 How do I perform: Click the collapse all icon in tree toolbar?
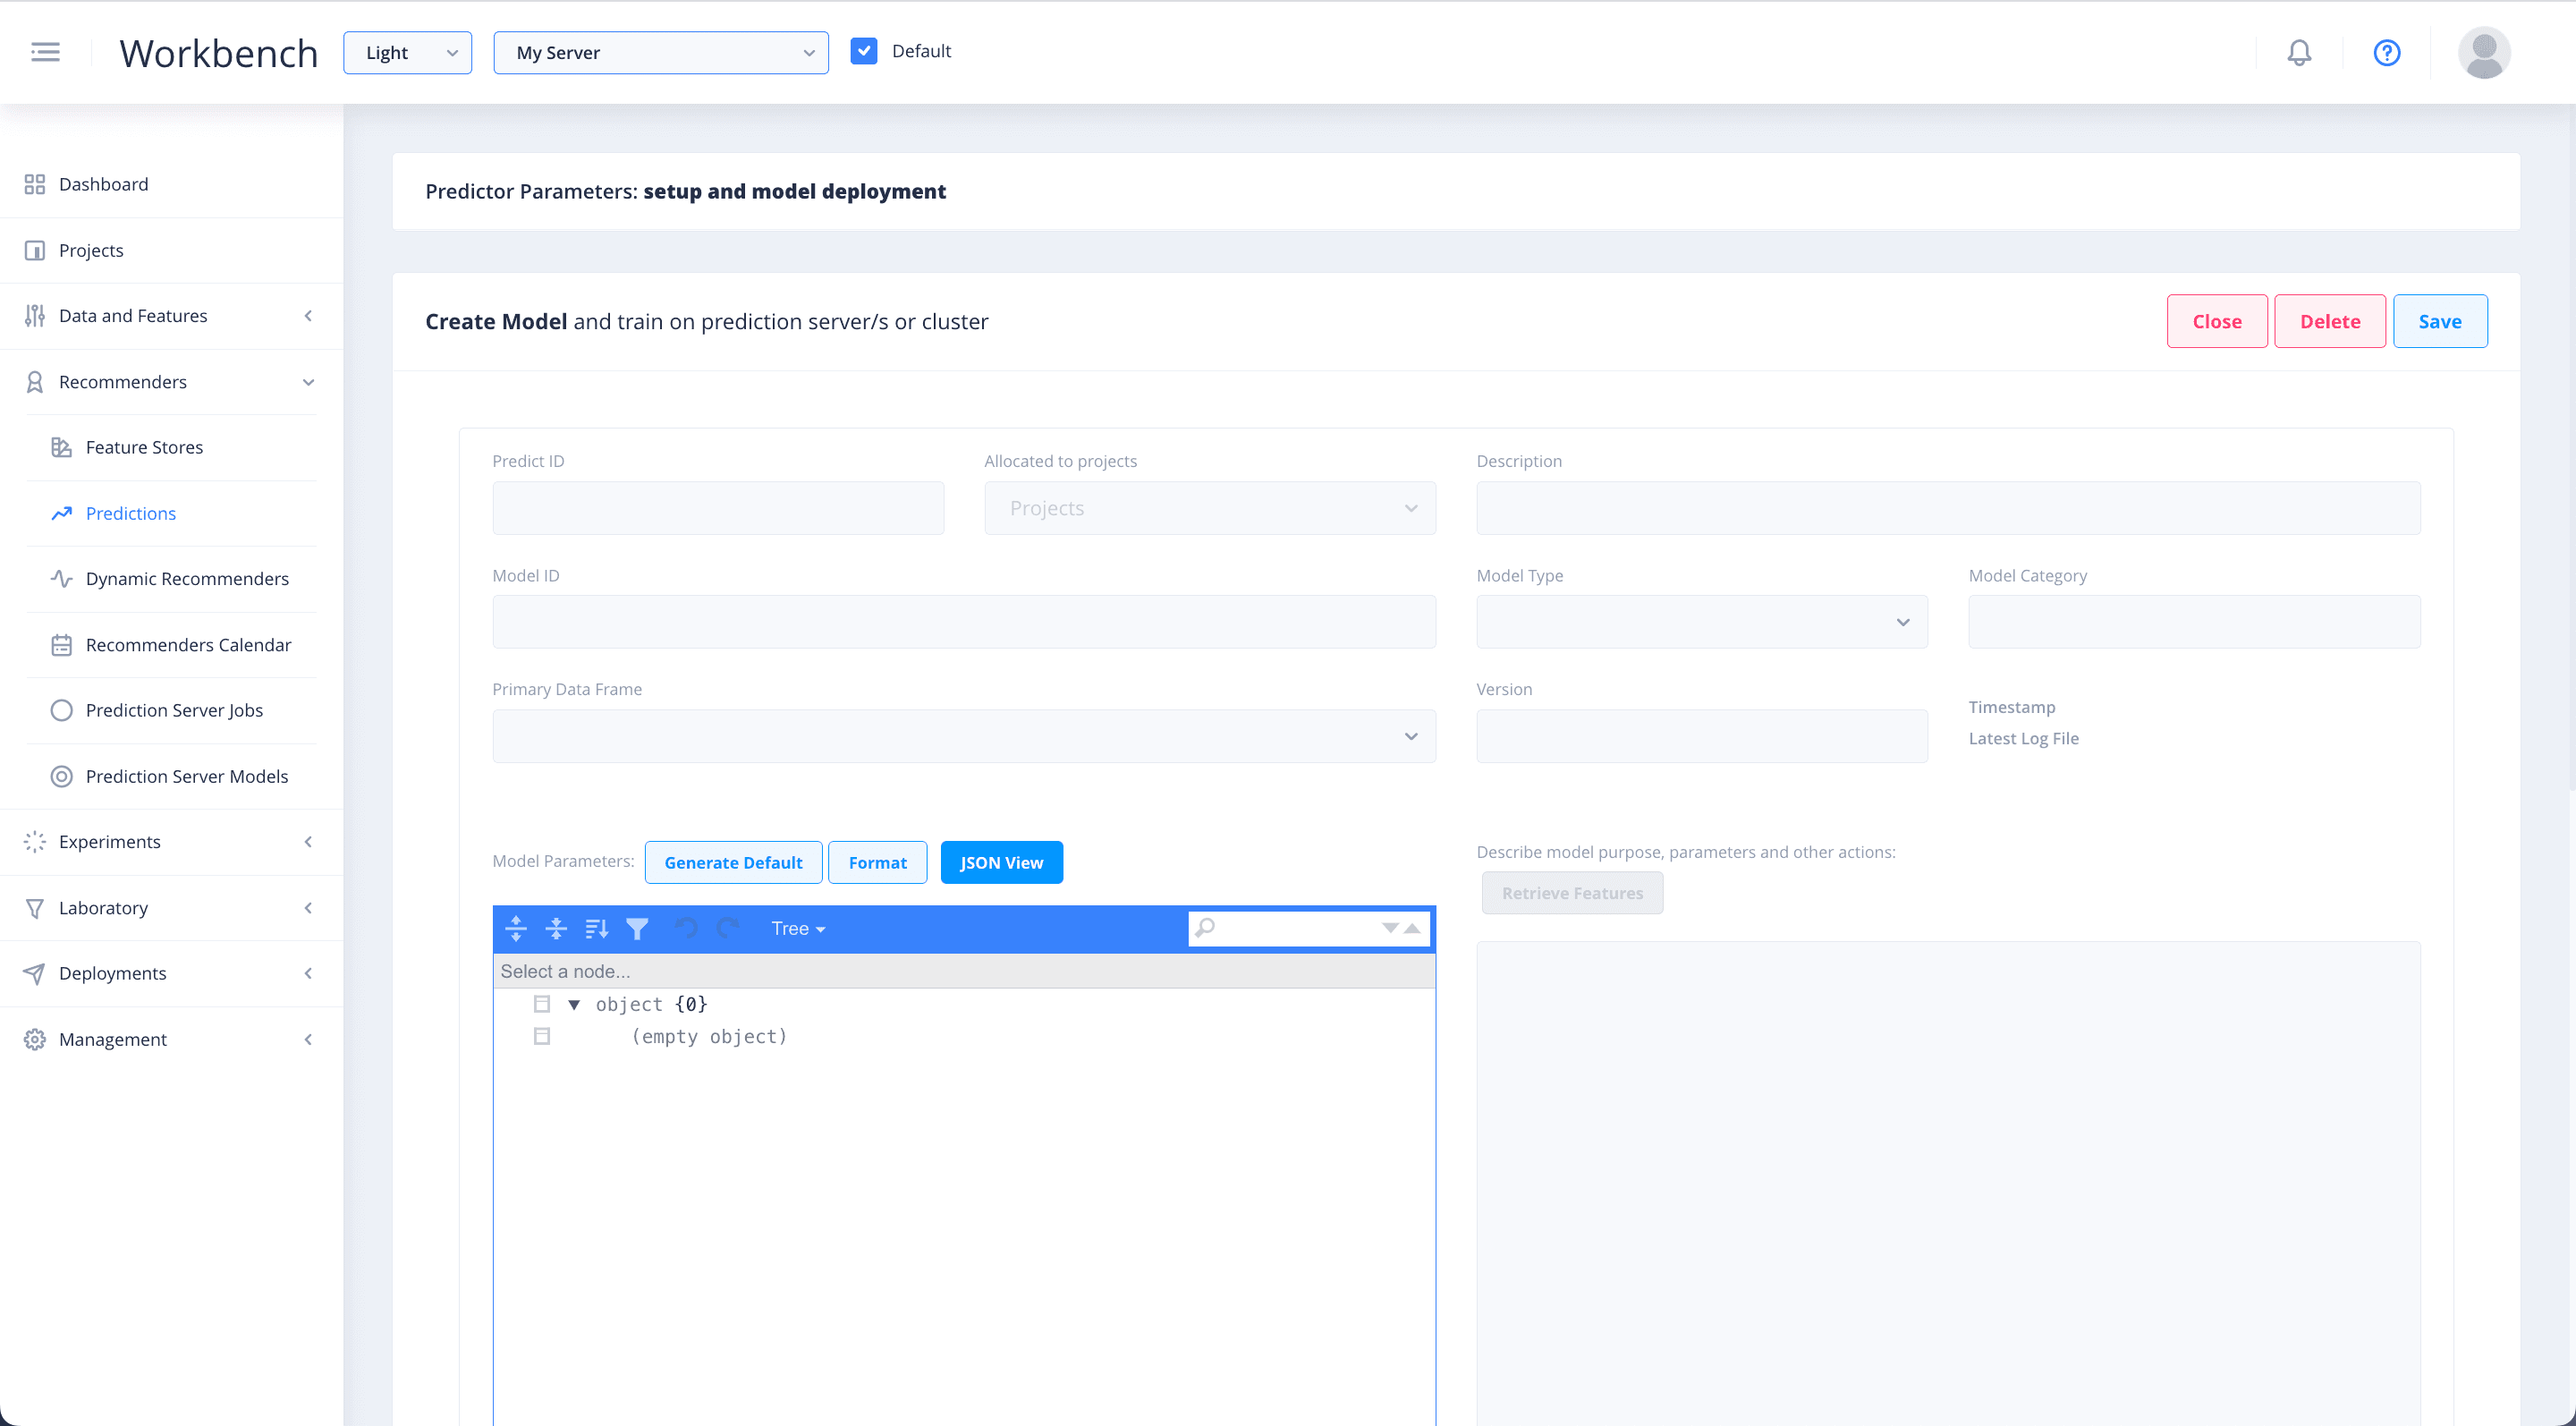[558, 927]
